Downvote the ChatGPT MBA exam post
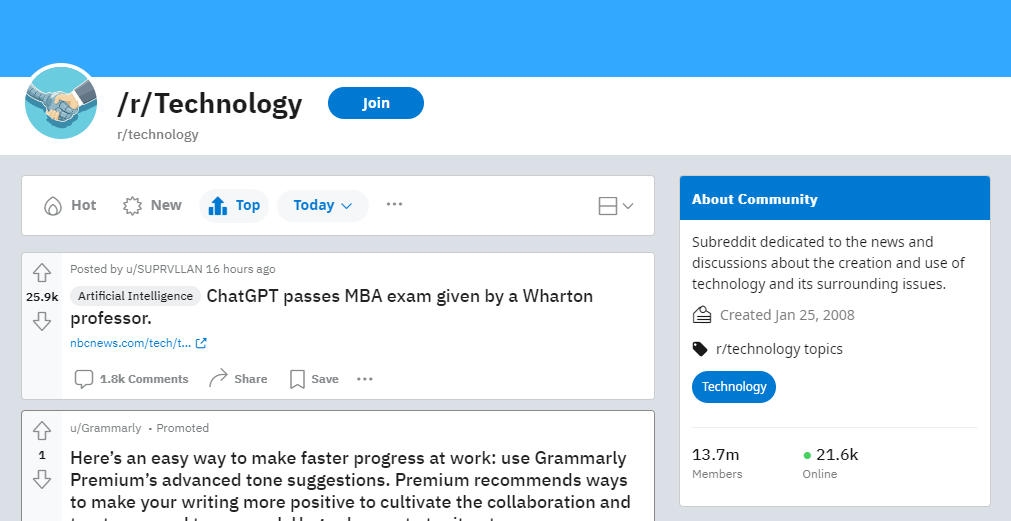Viewport: 1011px width, 521px height. click(x=42, y=320)
